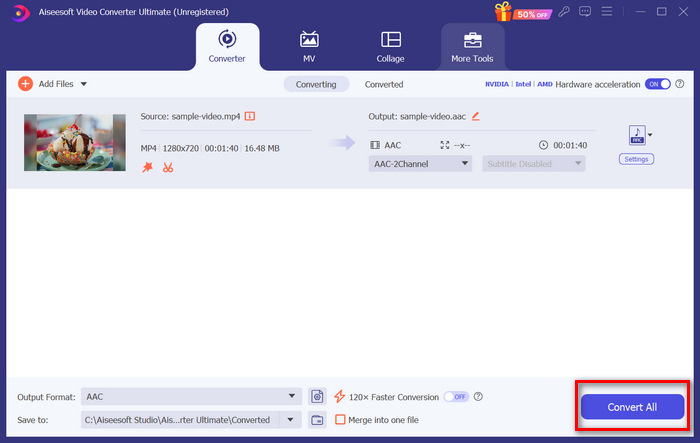Click the sample-video dessert thumbnail
This screenshot has height=443, width=700.
coord(75,142)
